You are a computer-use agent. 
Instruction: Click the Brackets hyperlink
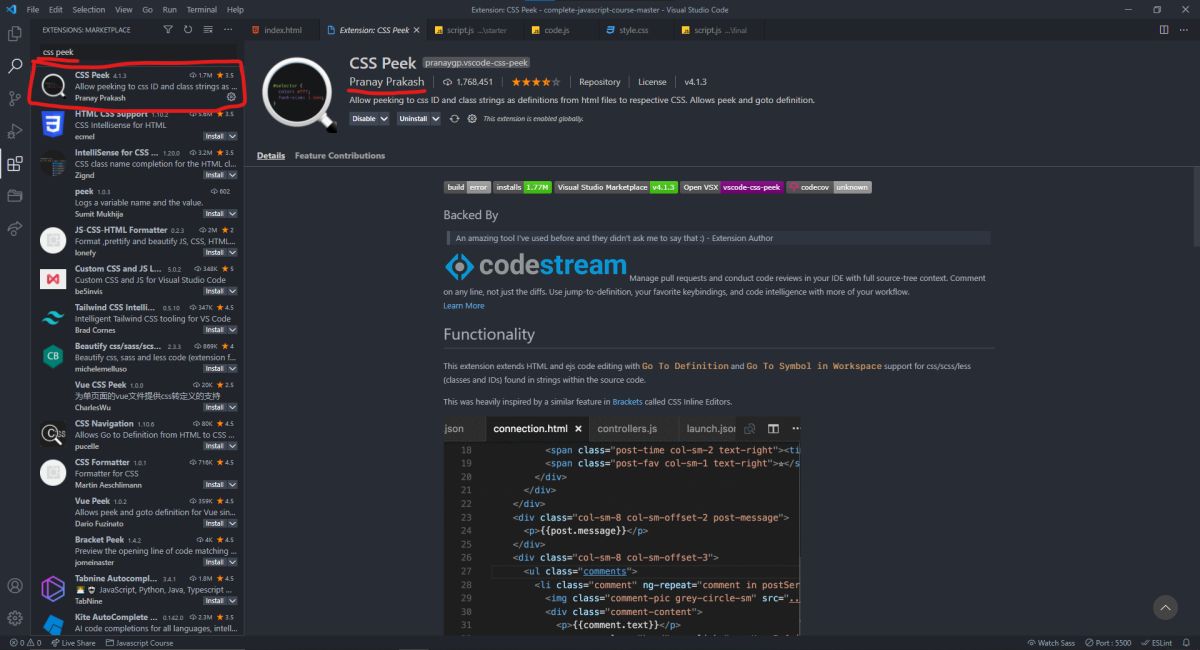(628, 402)
